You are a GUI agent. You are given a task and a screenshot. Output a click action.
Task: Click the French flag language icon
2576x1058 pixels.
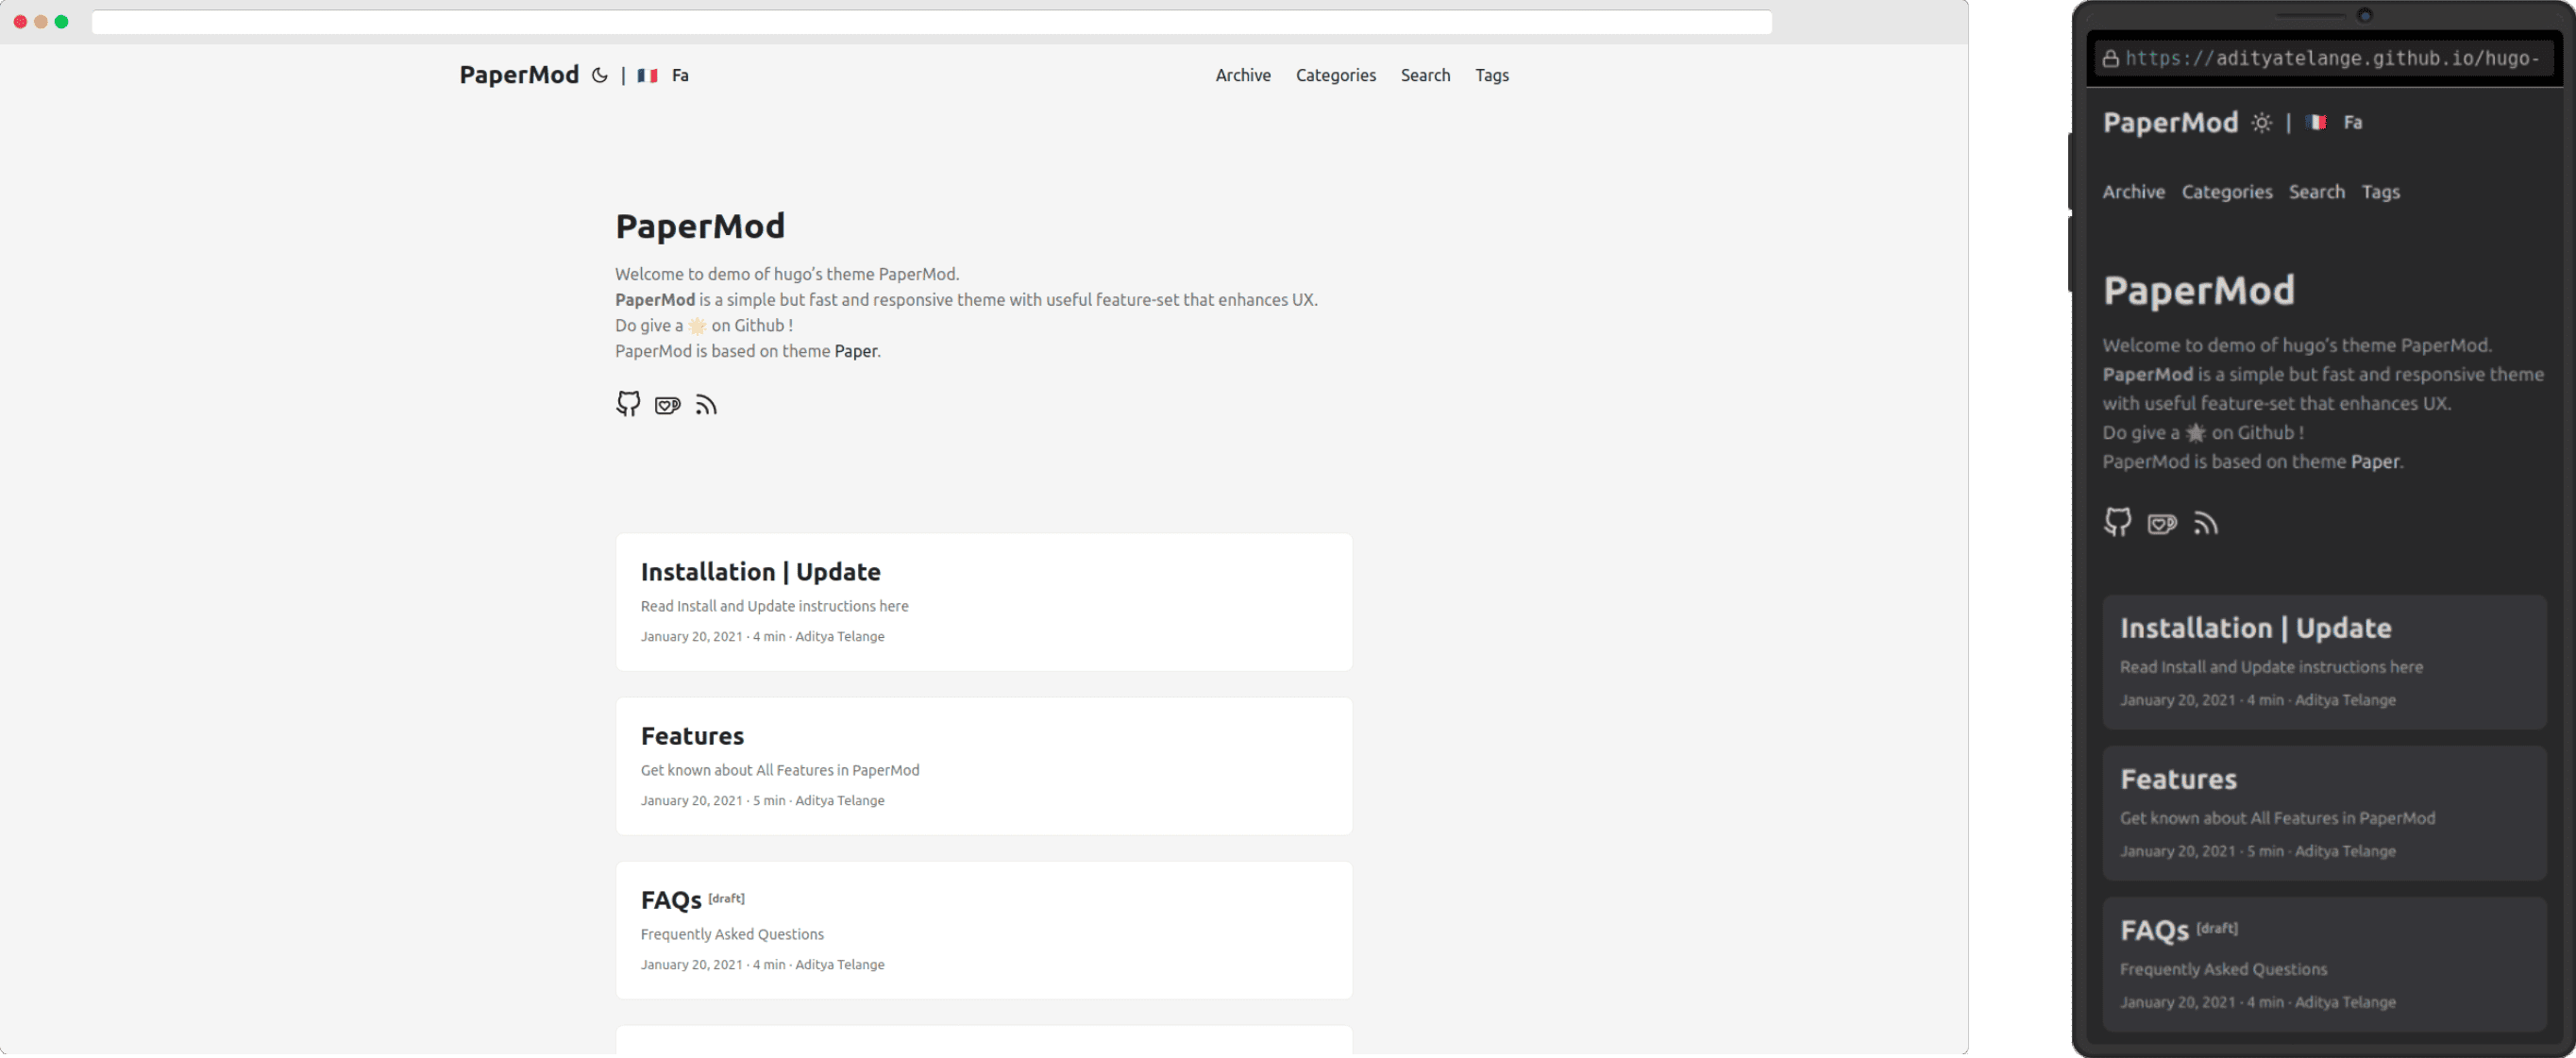pos(646,75)
